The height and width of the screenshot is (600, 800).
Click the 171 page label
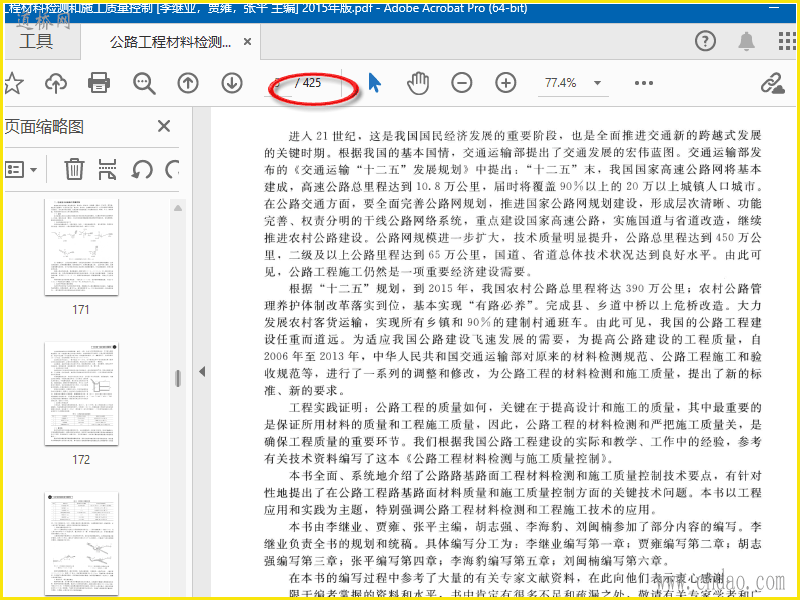(81, 310)
